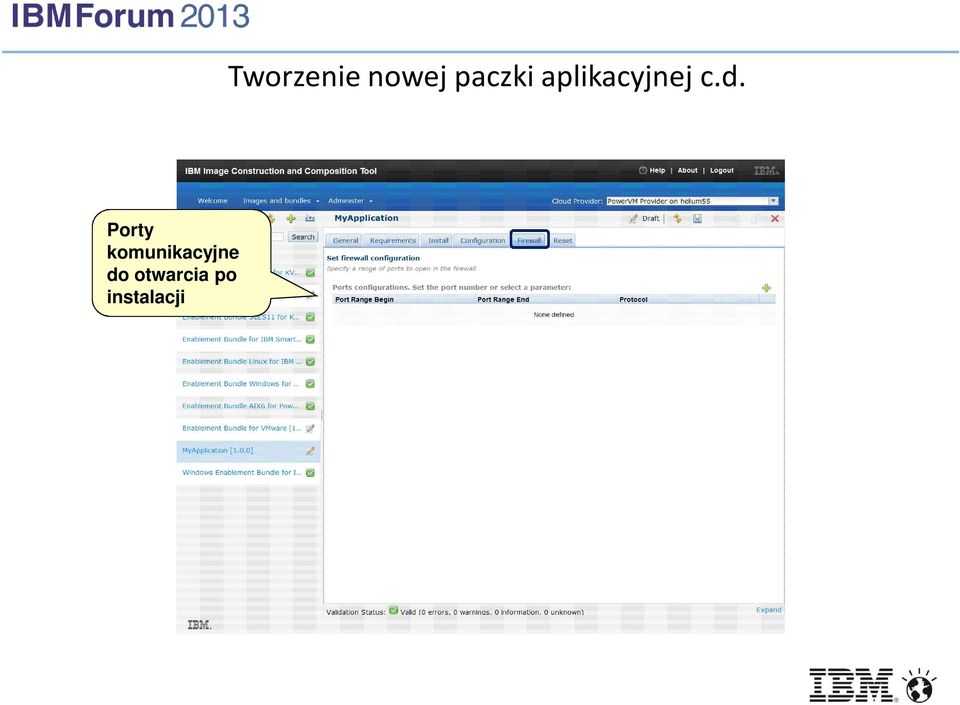Switch to the General tab
960x705 pixels.
pyautogui.click(x=345, y=241)
